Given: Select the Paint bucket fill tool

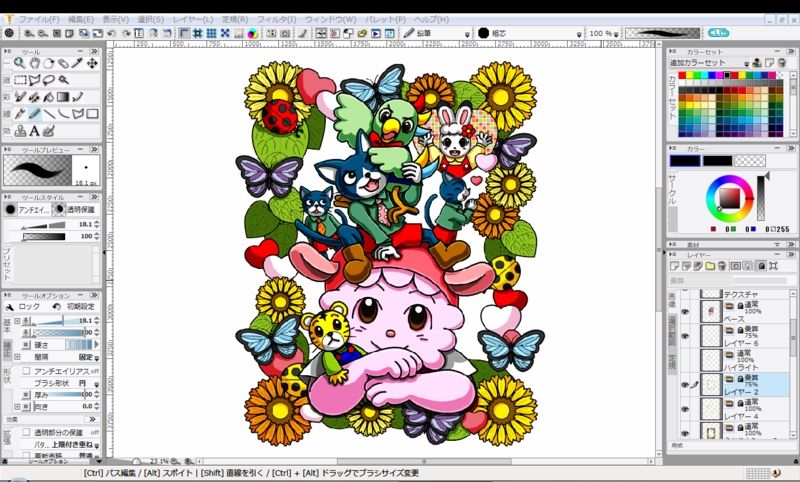Looking at the screenshot, I should 48,97.
